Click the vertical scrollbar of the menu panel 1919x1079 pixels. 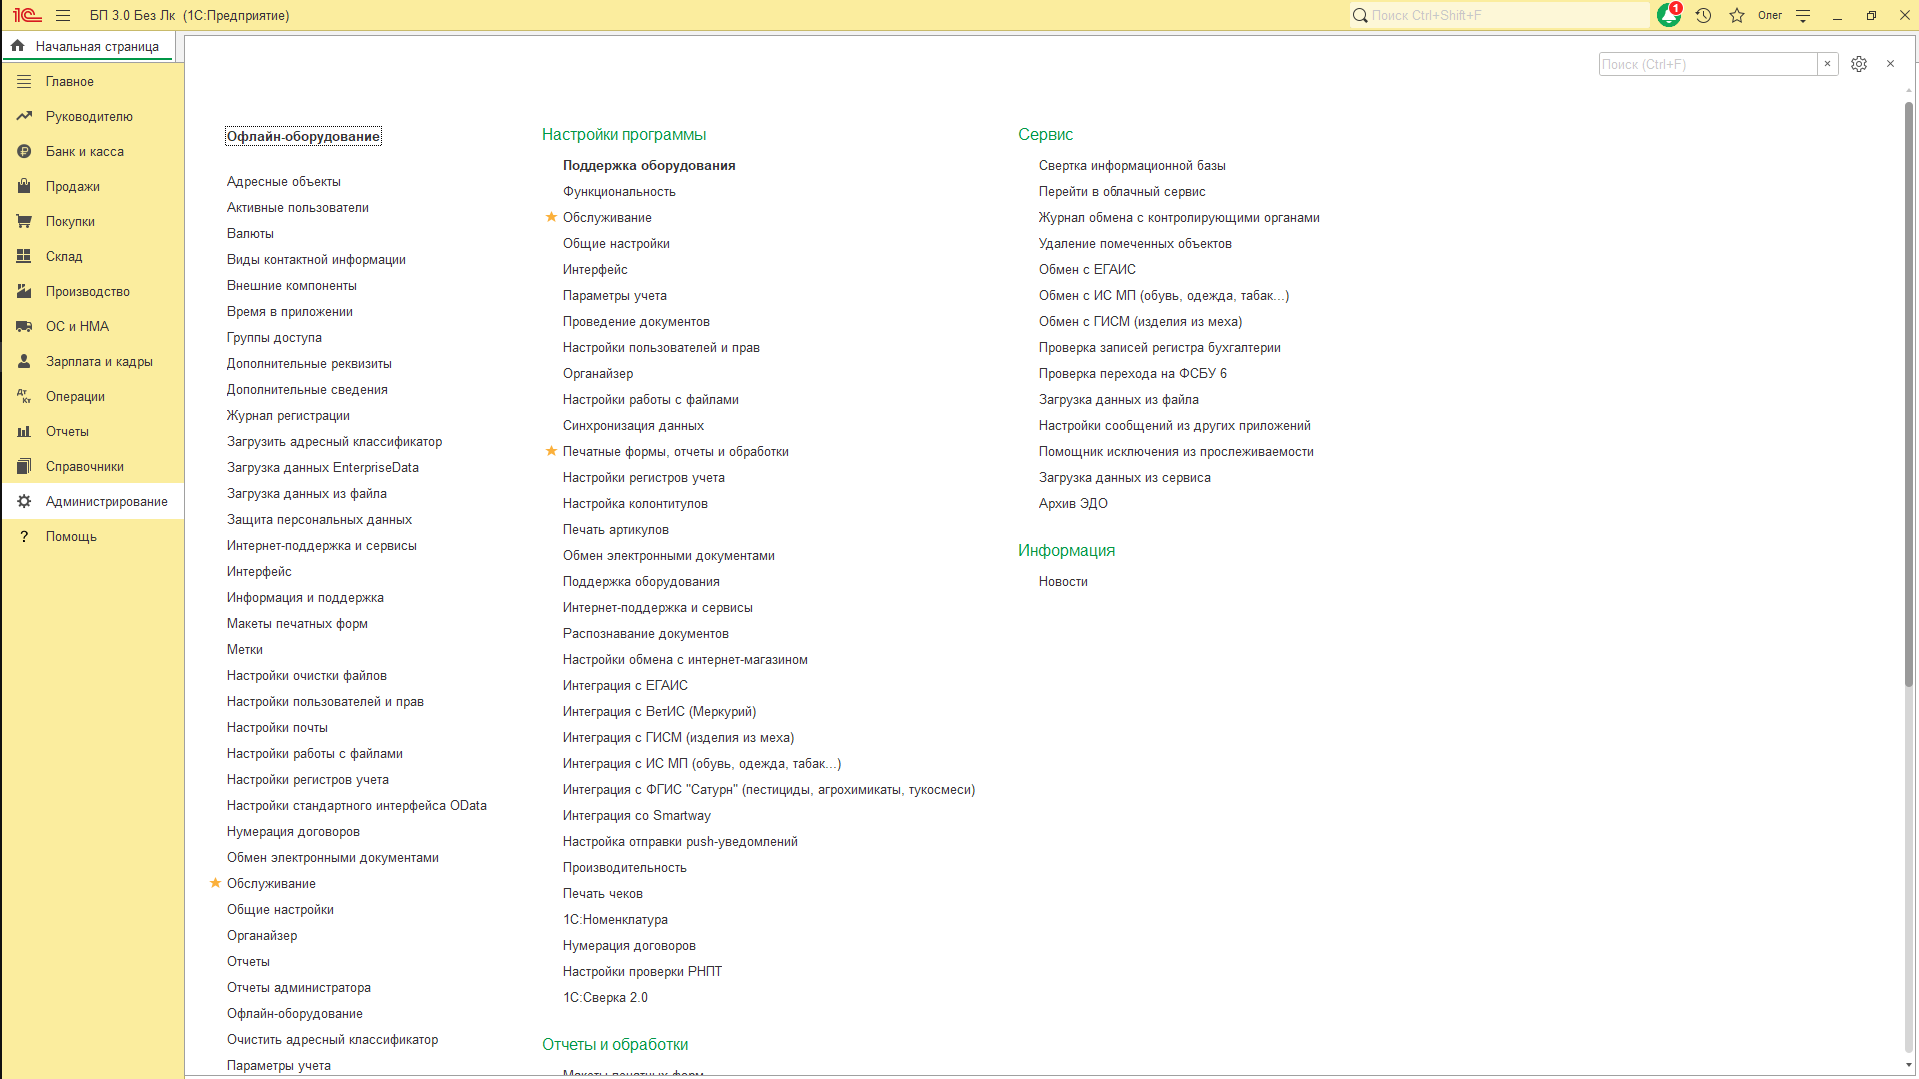[1909, 394]
